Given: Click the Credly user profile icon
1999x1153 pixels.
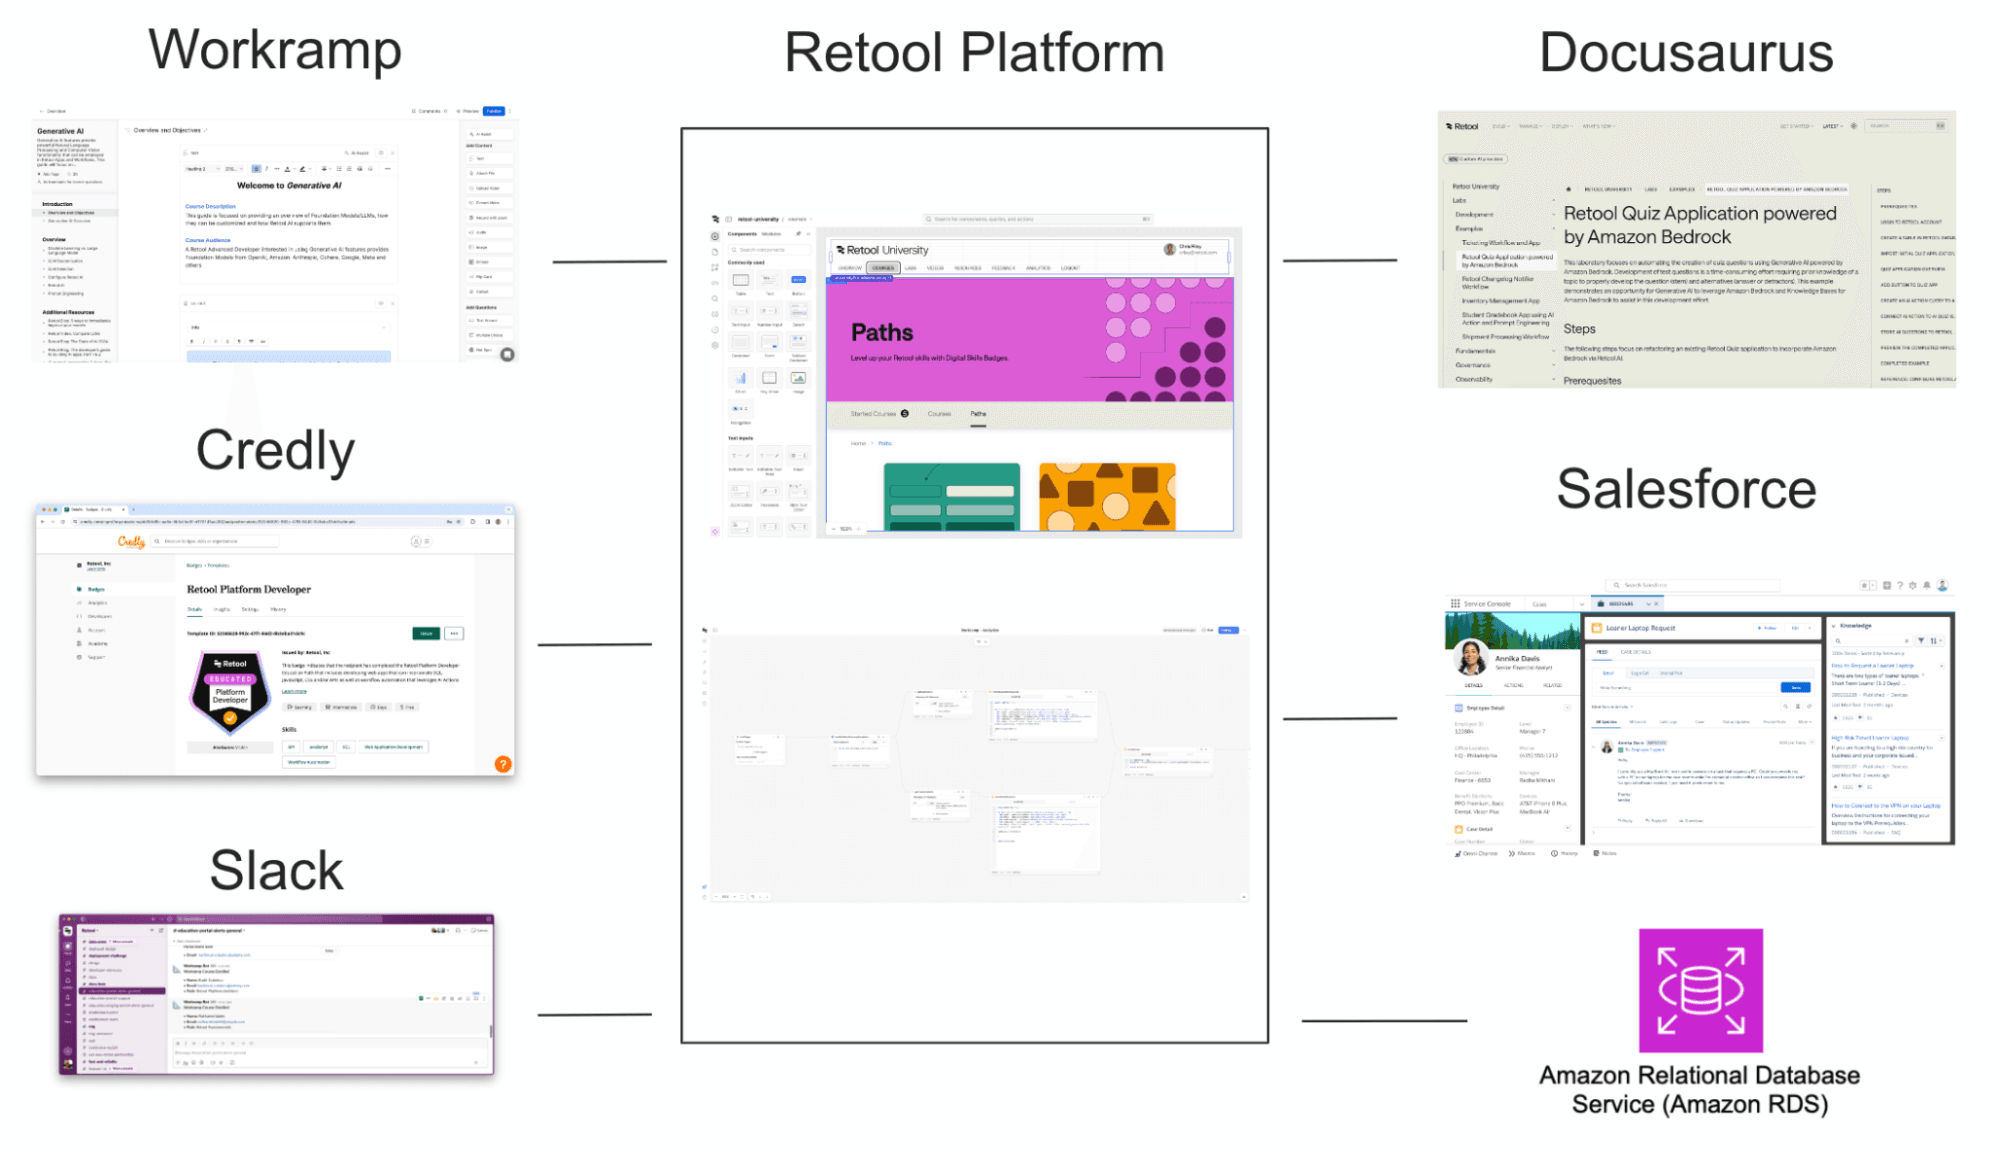Looking at the screenshot, I should (x=415, y=541).
